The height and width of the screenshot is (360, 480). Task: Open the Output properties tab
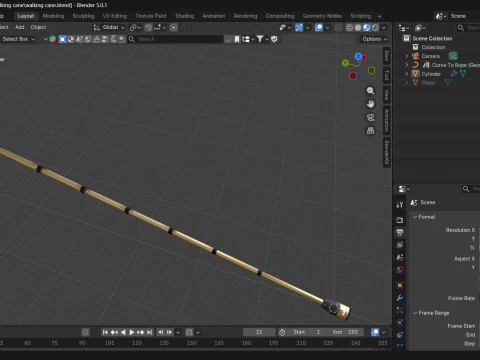pos(400,232)
